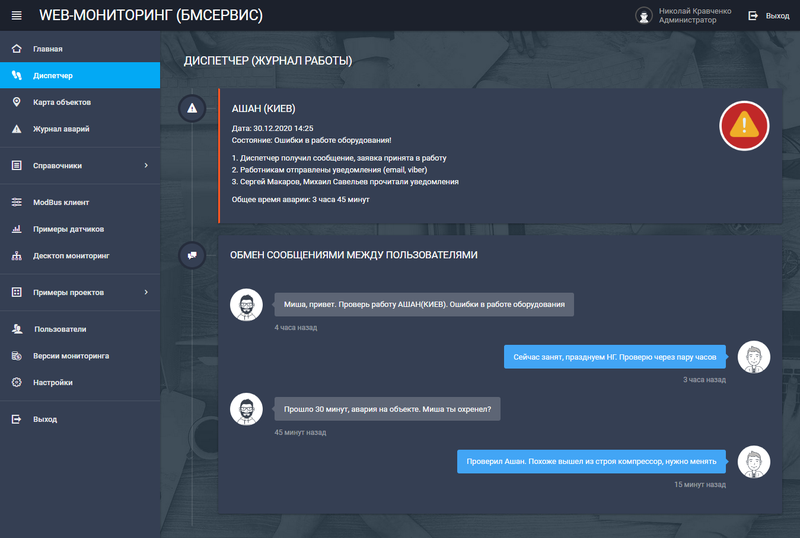This screenshot has height=538, width=800.
Task: Click the Пользователи person icon
Action: tap(17, 329)
